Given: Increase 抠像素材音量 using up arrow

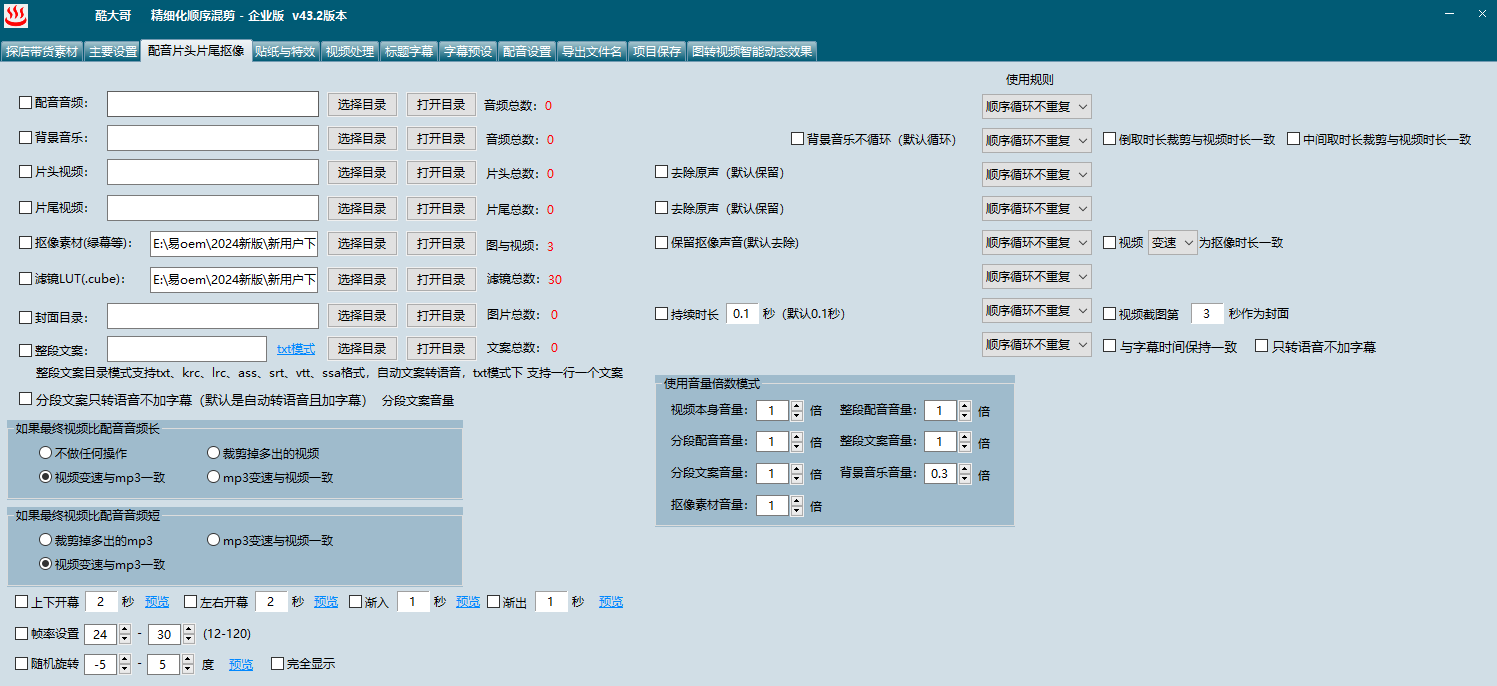Looking at the screenshot, I should (x=797, y=501).
